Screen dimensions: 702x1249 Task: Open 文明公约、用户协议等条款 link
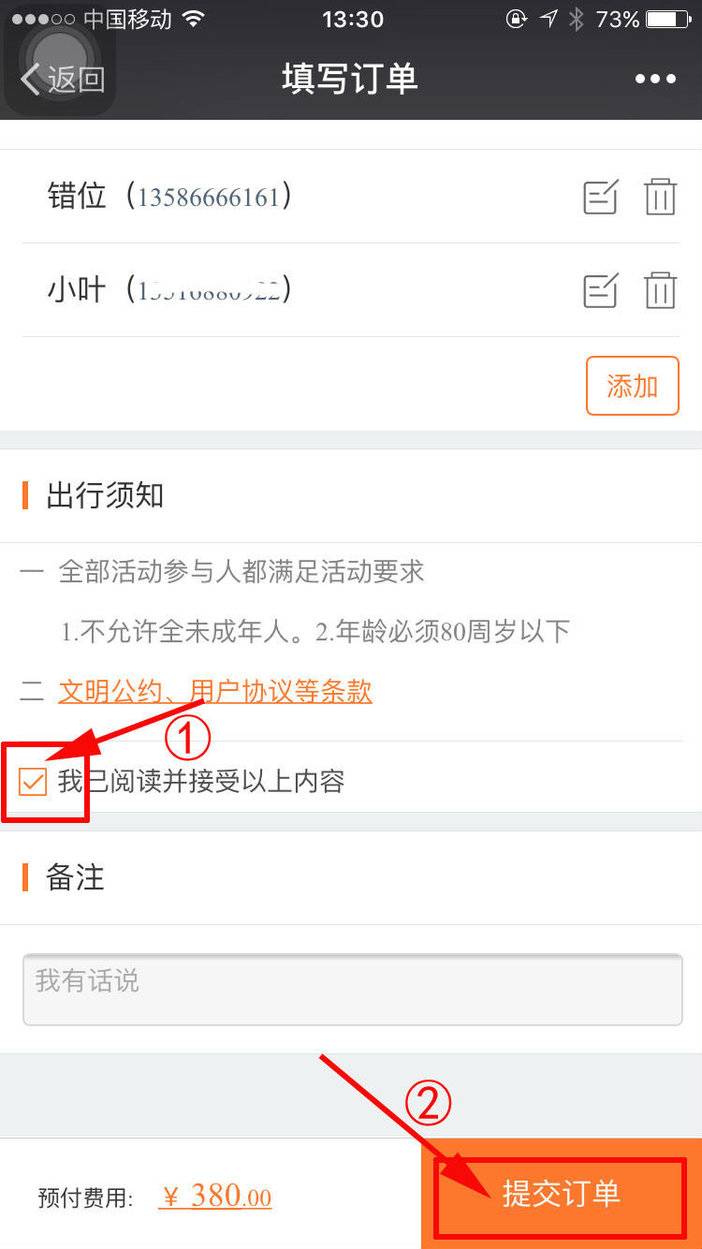pos(215,691)
